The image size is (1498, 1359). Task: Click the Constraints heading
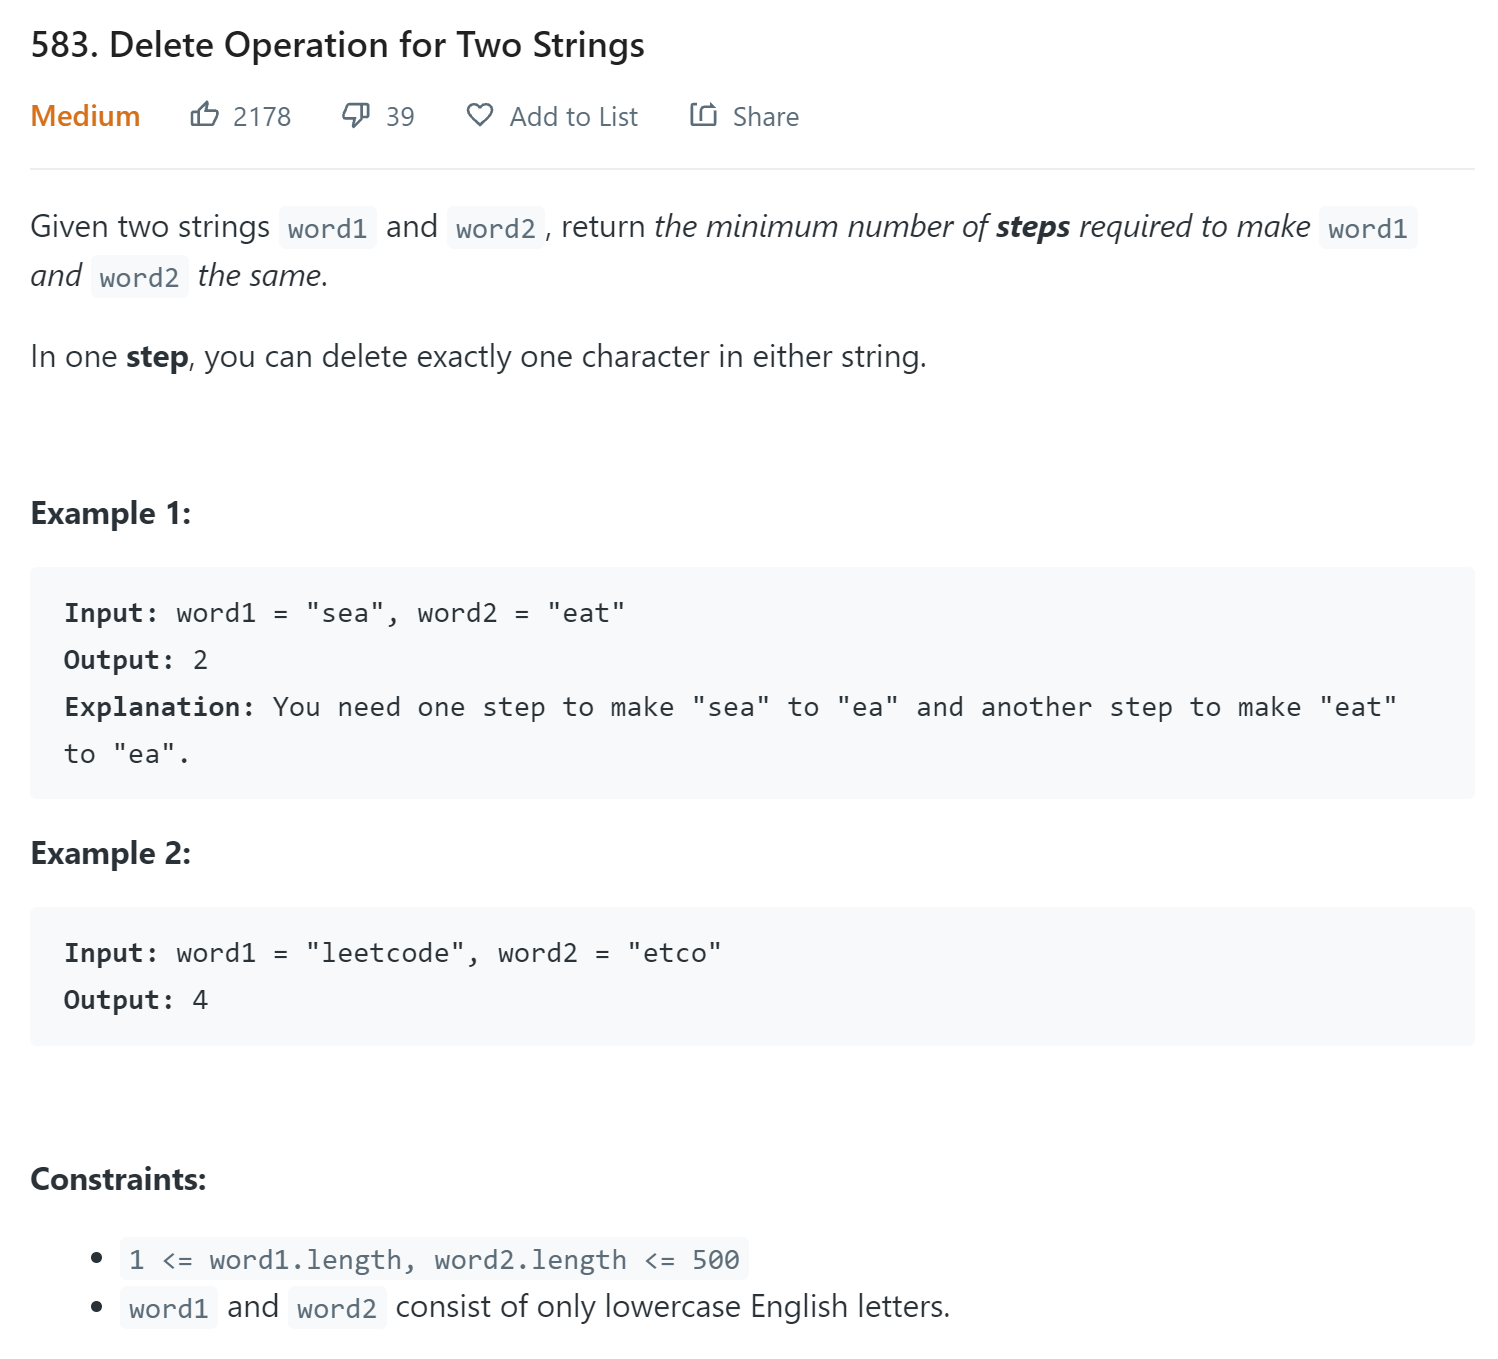coord(118,1179)
